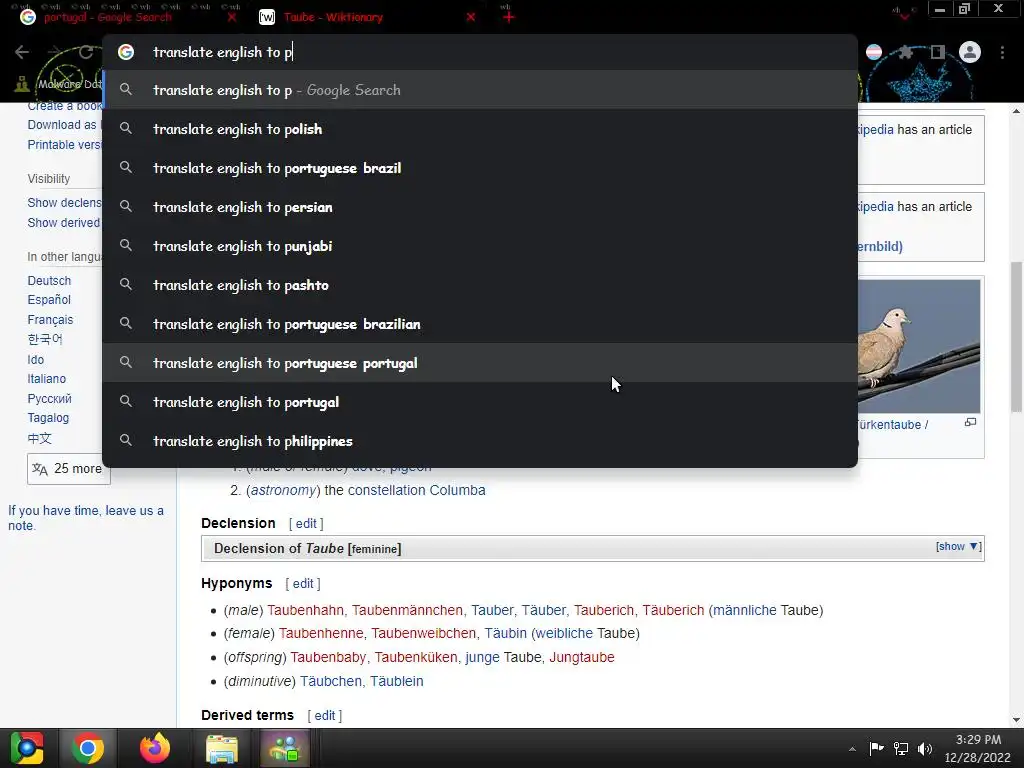This screenshot has height=768, width=1024.
Task: Open Chinese 中文 language link
Action: pyautogui.click(x=39, y=438)
